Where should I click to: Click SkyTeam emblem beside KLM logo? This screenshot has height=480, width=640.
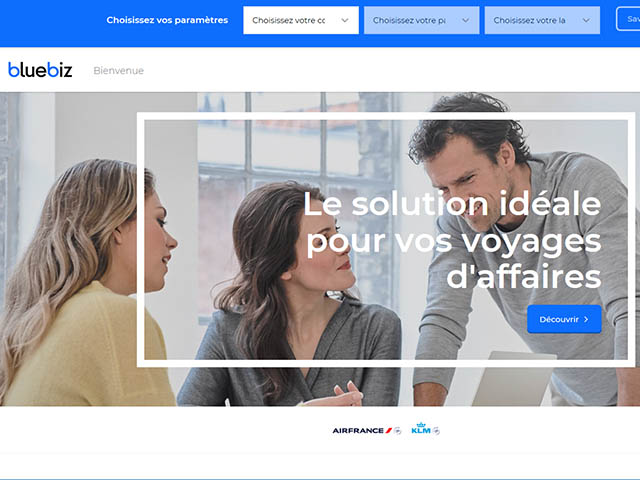[436, 430]
